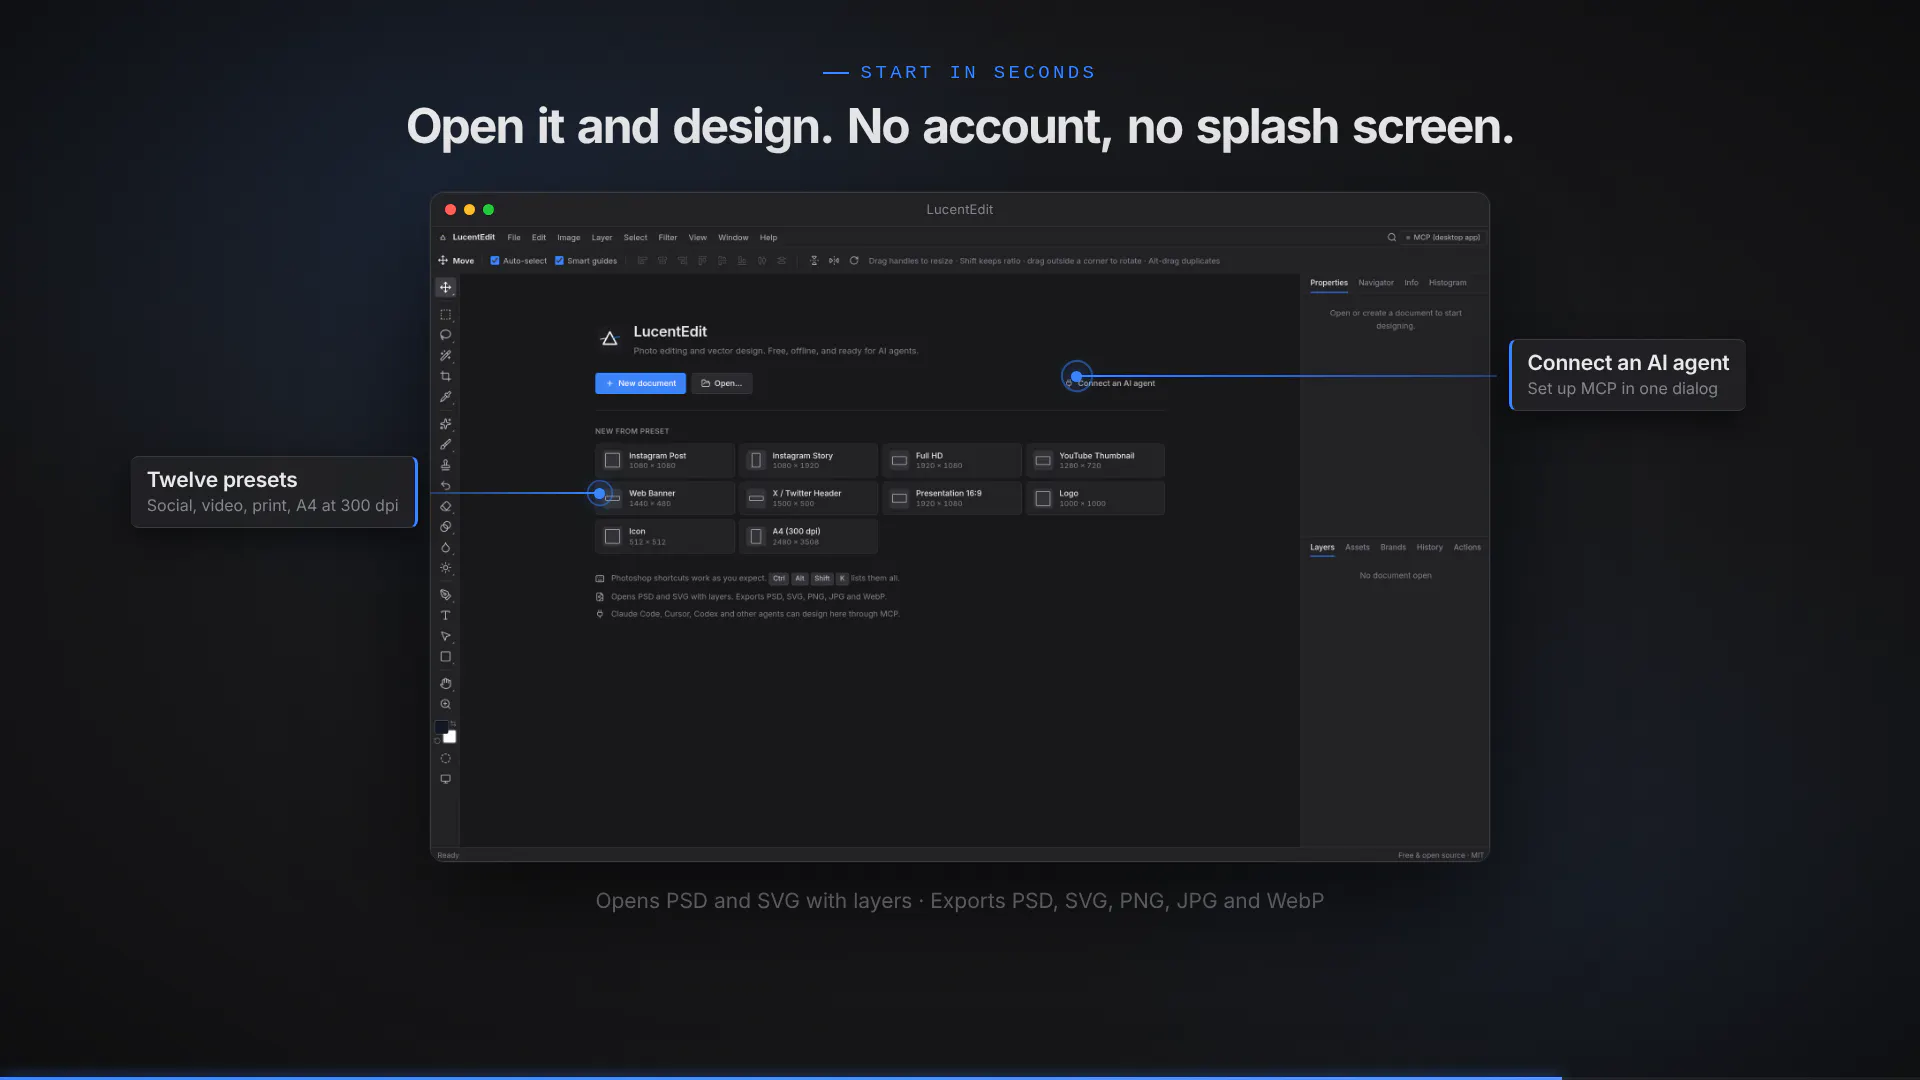Select the Blur droplet tool
The image size is (1920, 1080).
(x=445, y=547)
